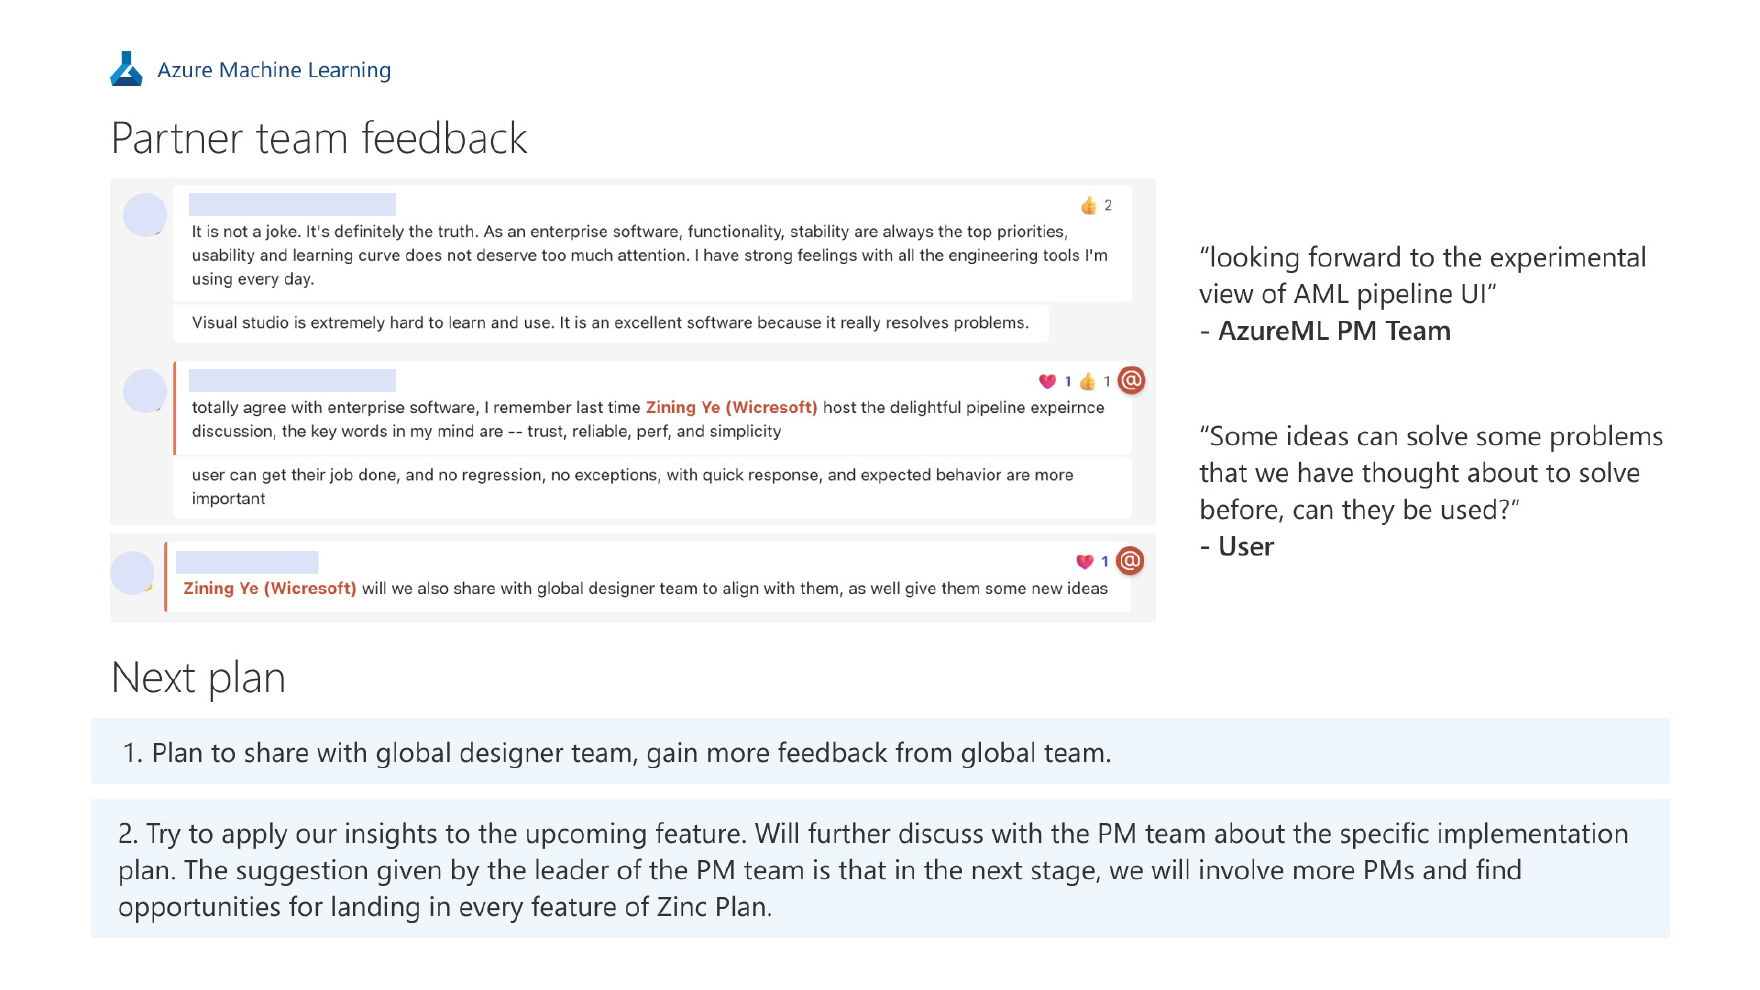Click the message 'Visual studio is extremely hard to learn'
The height and width of the screenshot is (990, 1760).
point(610,323)
